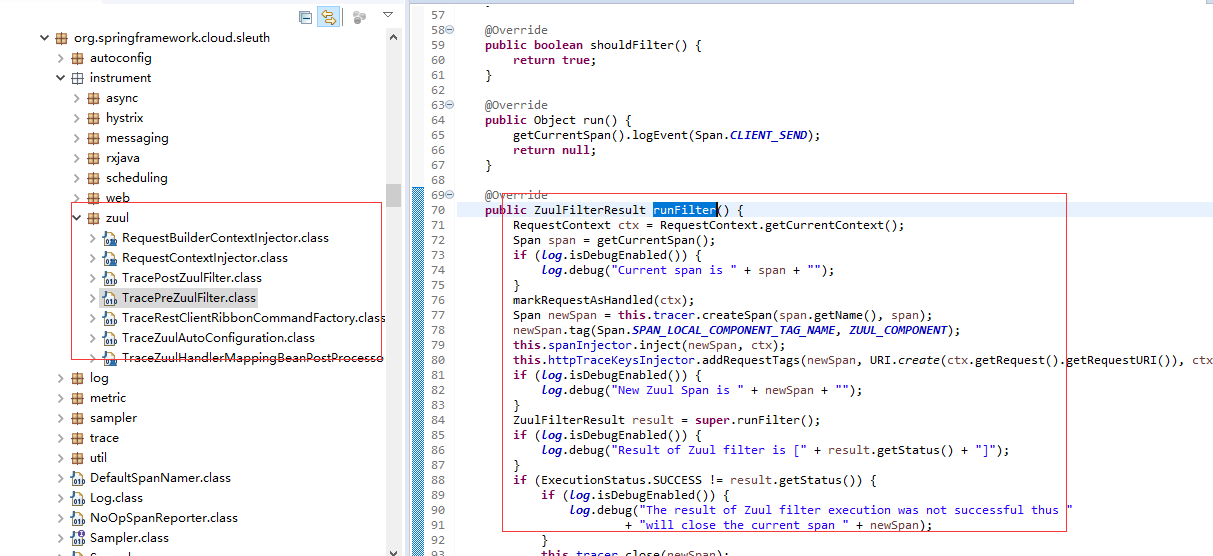Select NoOpSpanReporter.class in the tree

(x=164, y=518)
